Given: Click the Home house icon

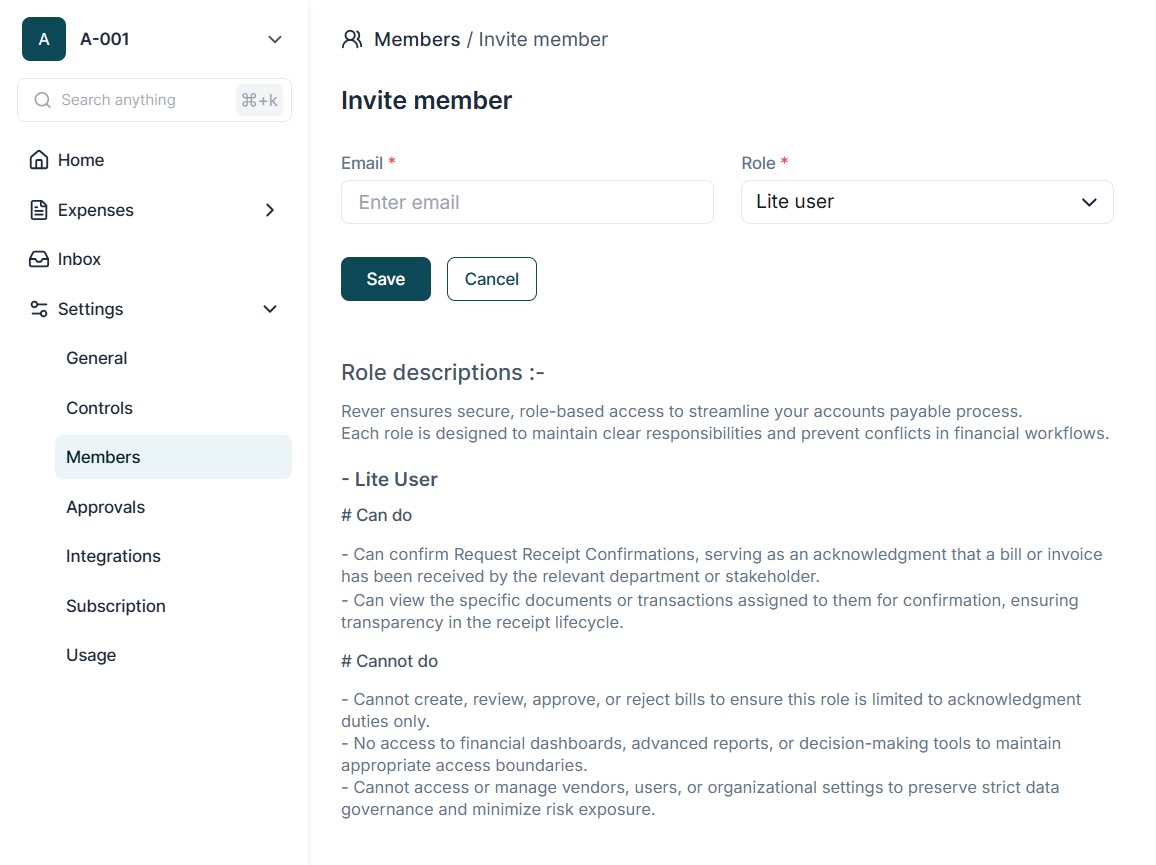Looking at the screenshot, I should (39, 160).
